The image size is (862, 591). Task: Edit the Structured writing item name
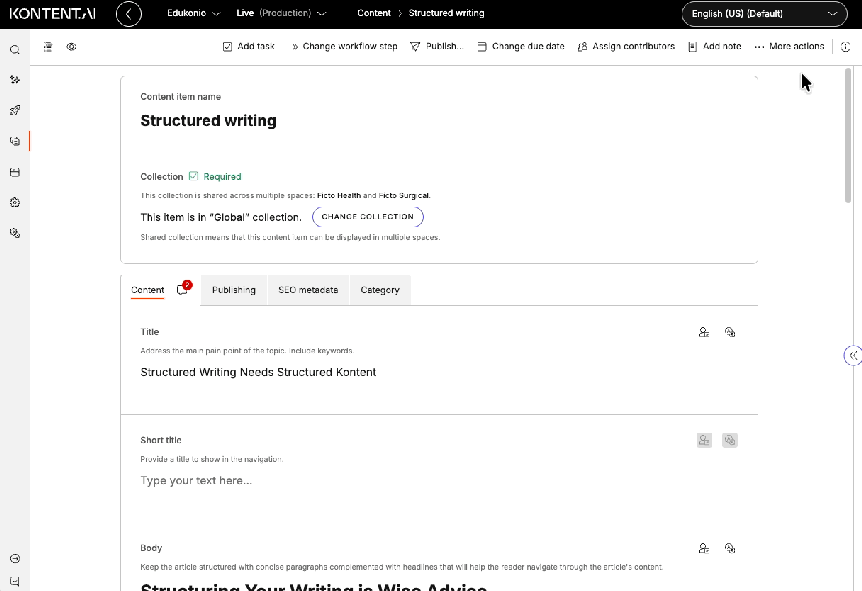pos(208,121)
